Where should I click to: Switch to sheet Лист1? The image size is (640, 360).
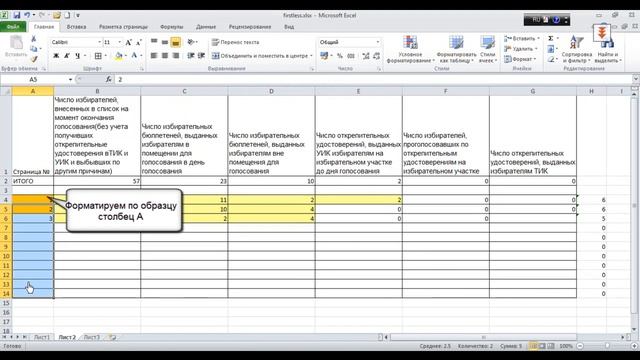pyautogui.click(x=41, y=337)
